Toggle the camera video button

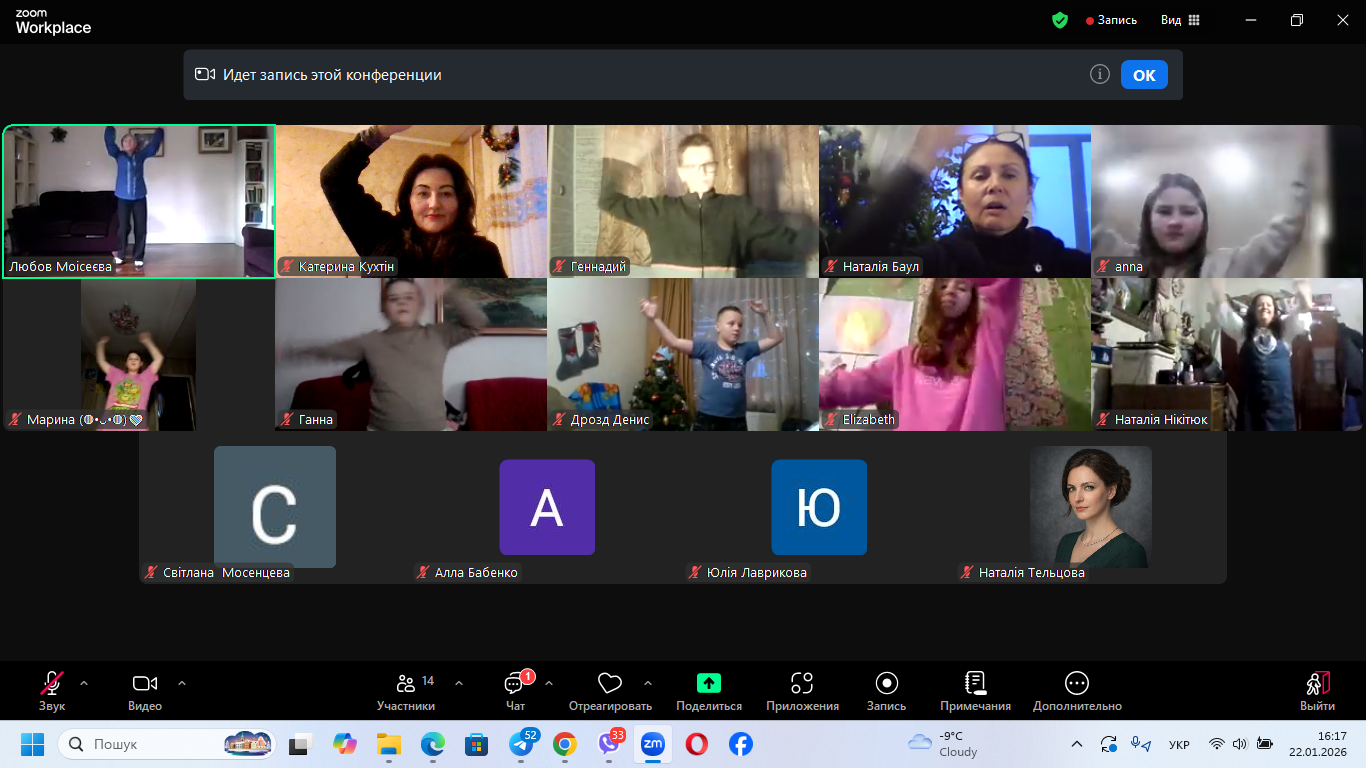point(145,684)
